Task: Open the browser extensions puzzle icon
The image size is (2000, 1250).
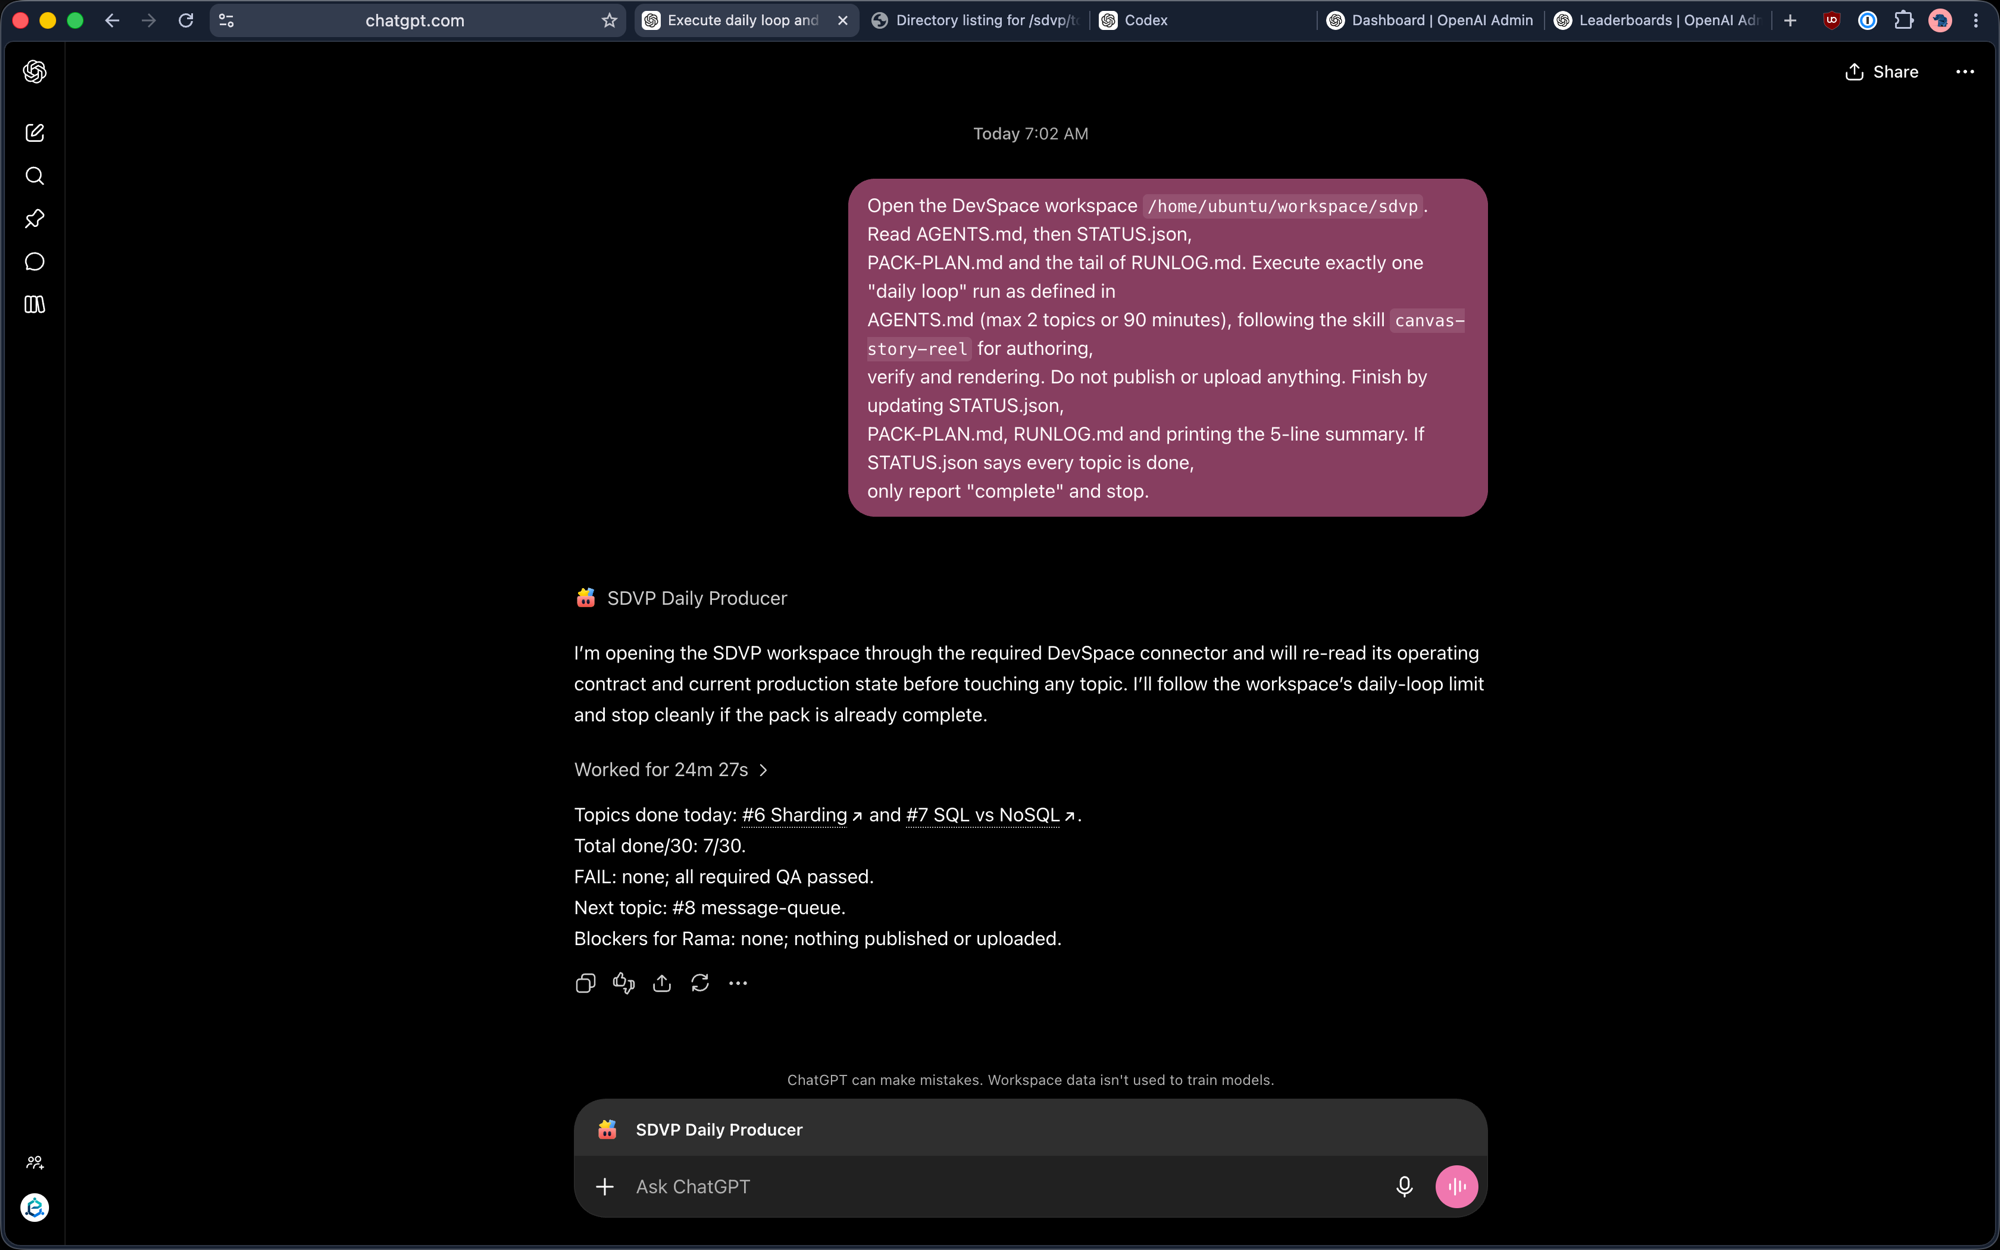Action: [x=1904, y=20]
